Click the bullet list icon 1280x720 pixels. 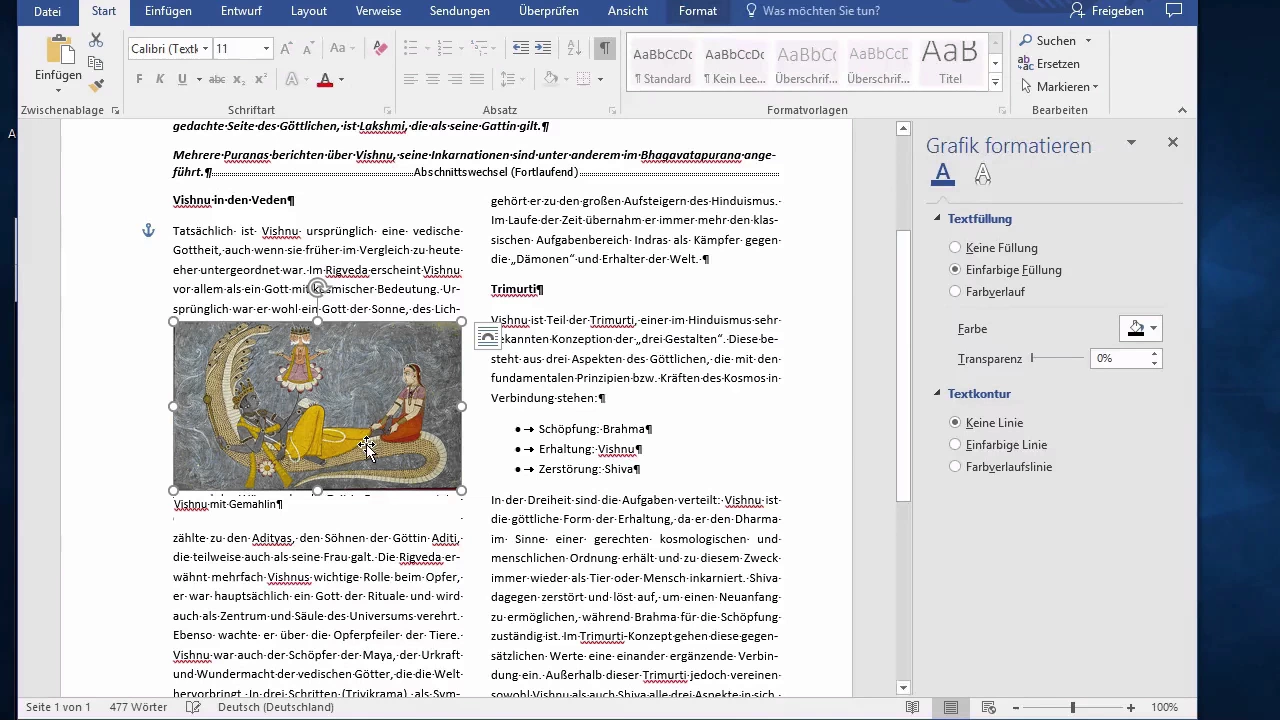(410, 48)
